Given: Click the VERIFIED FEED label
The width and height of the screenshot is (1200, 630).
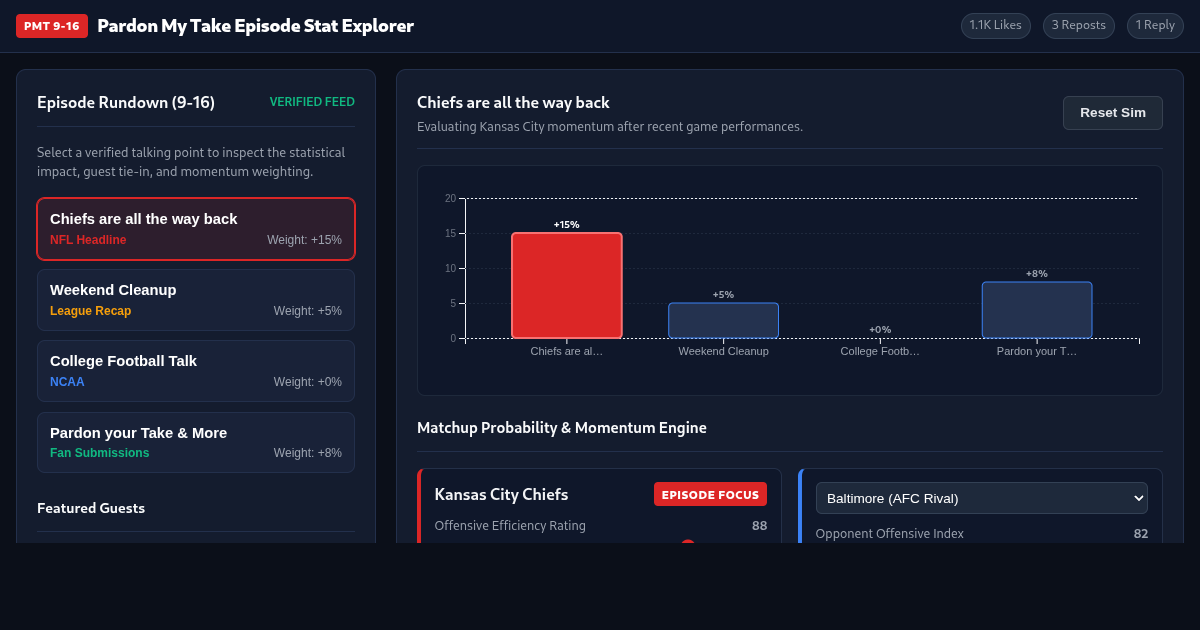Looking at the screenshot, I should coord(312,102).
